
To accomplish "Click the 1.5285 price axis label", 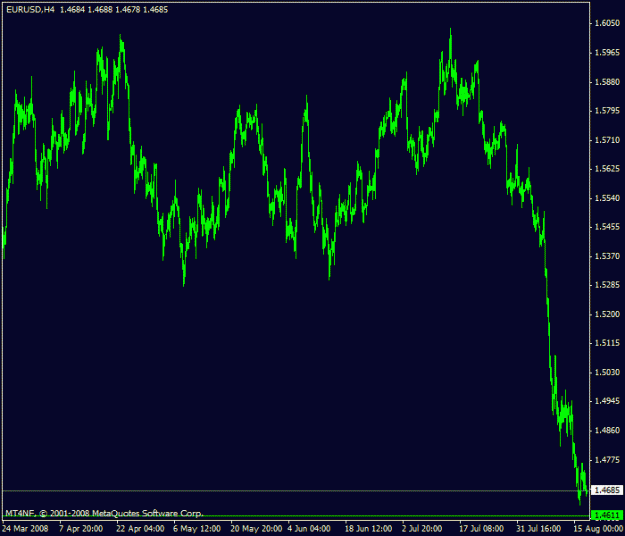I will [x=607, y=285].
